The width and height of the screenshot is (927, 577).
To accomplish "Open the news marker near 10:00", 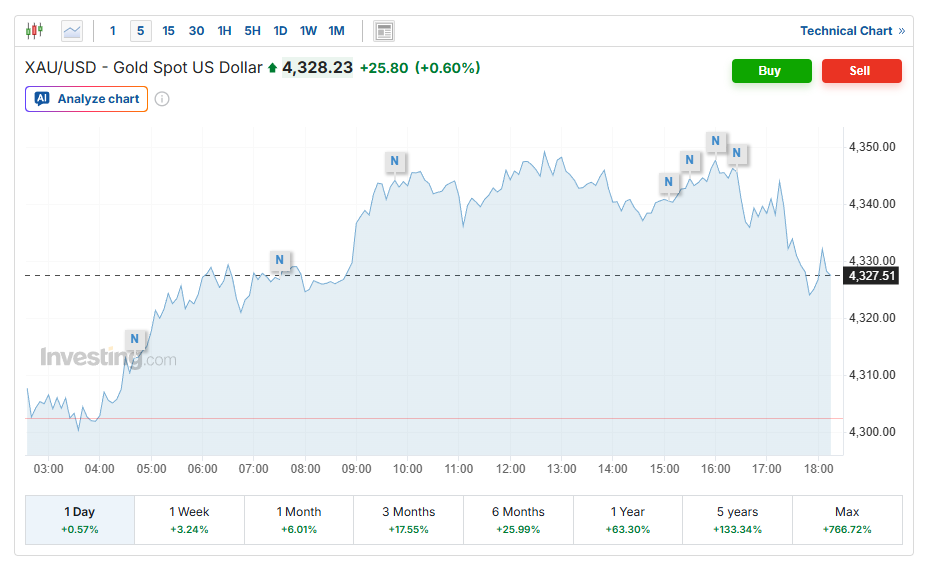I will tap(395, 160).
